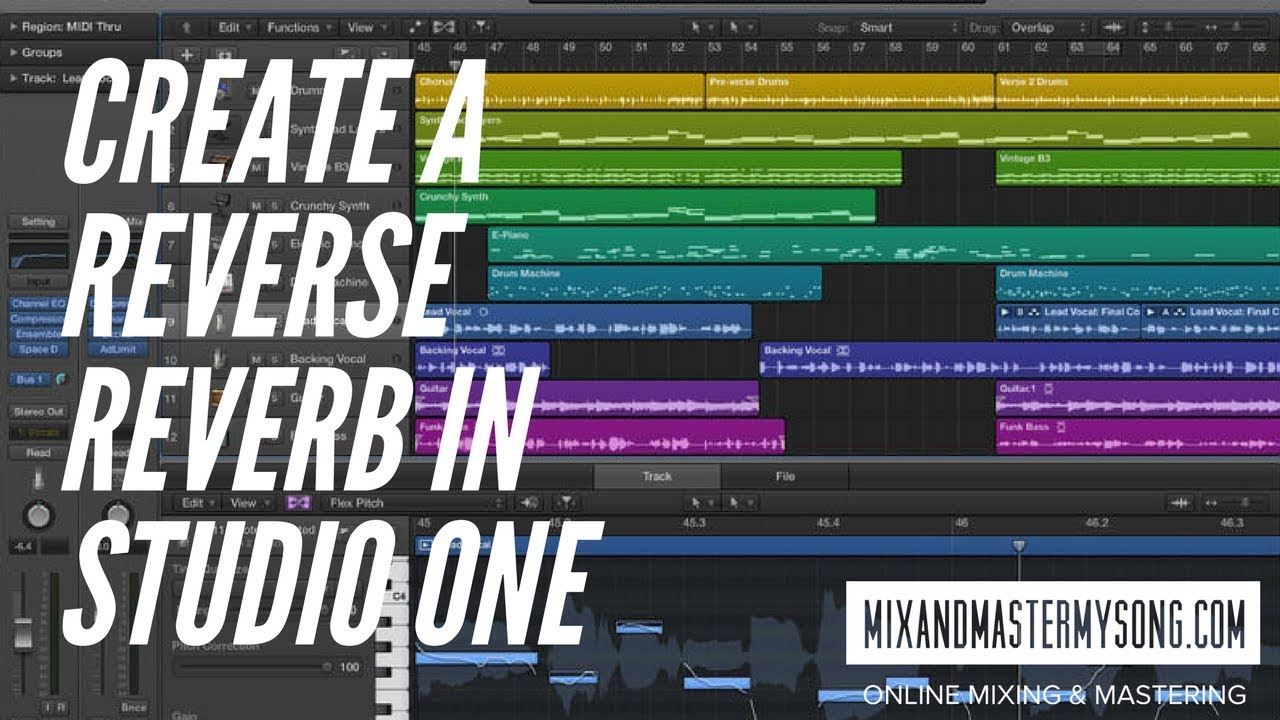Open the editor Edit menu in lower pane

point(198,503)
